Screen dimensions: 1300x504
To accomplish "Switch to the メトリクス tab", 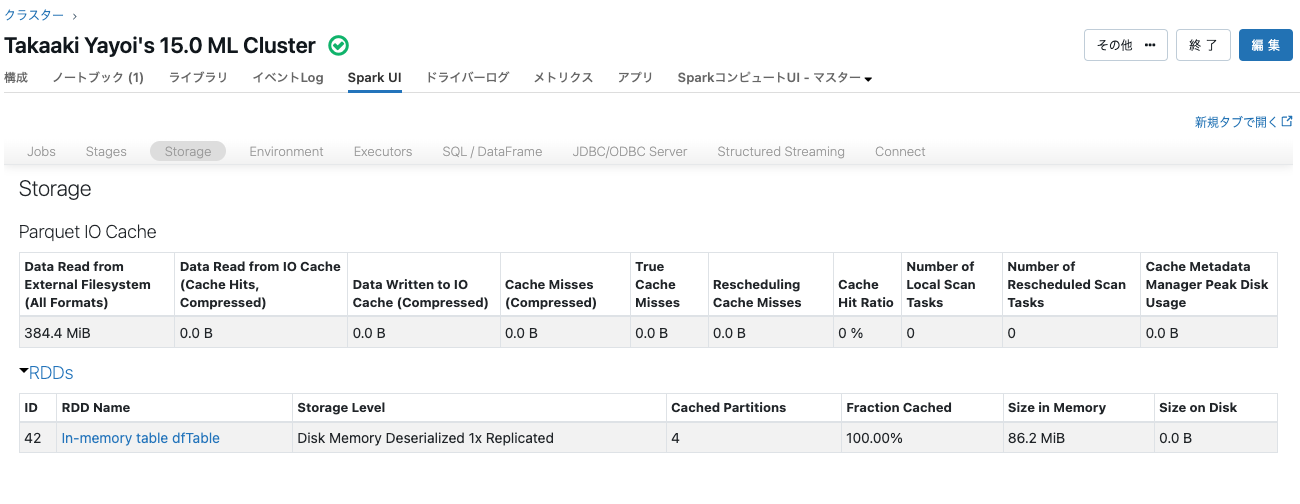I will [x=563, y=78].
